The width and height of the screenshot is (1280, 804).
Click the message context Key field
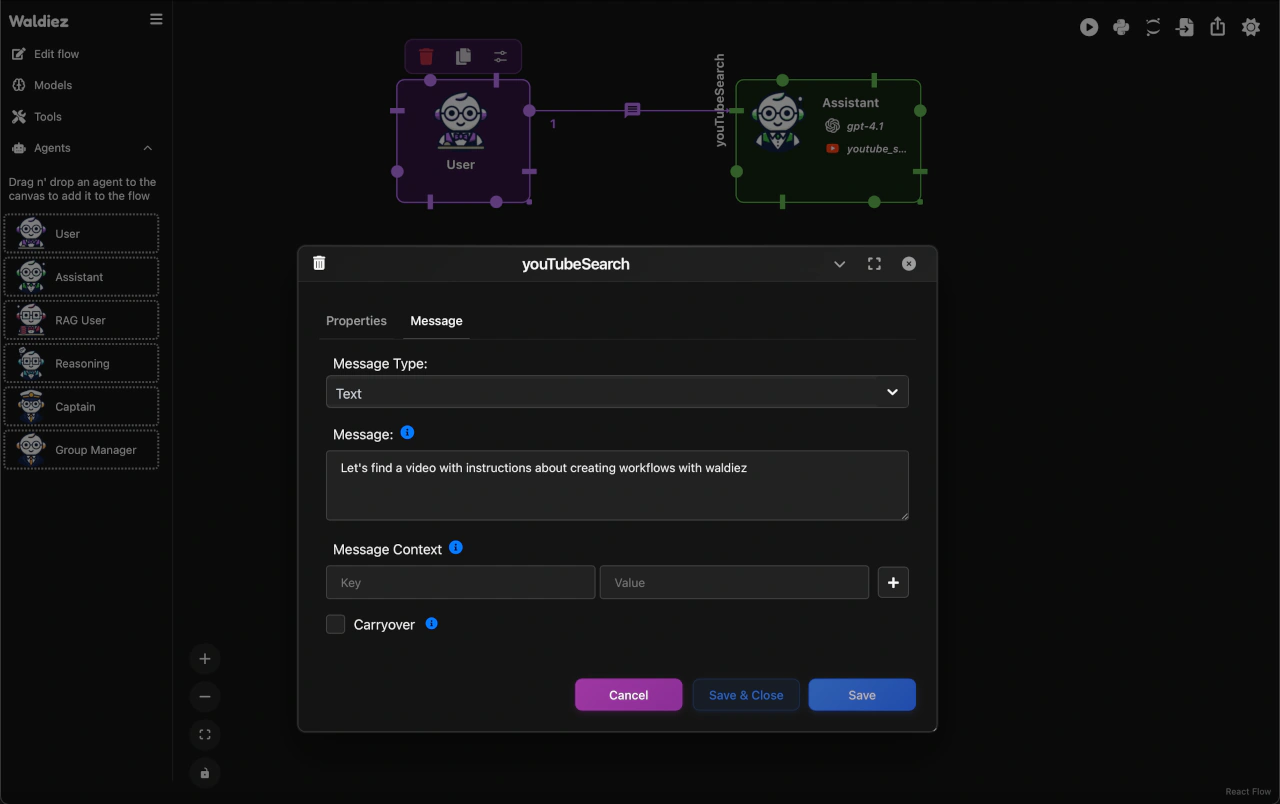point(460,582)
